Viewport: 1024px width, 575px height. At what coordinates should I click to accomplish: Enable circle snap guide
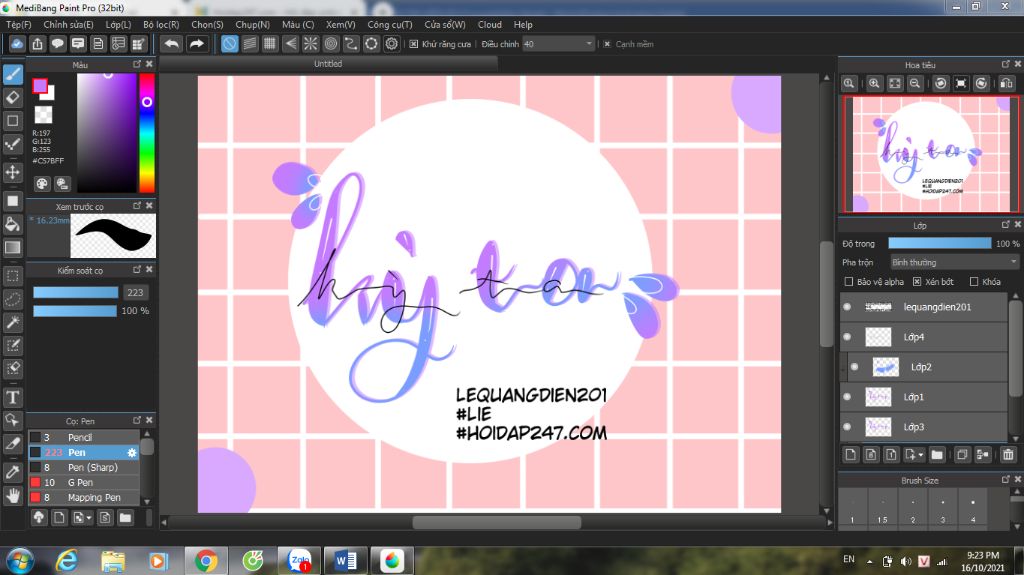pyautogui.click(x=330, y=44)
